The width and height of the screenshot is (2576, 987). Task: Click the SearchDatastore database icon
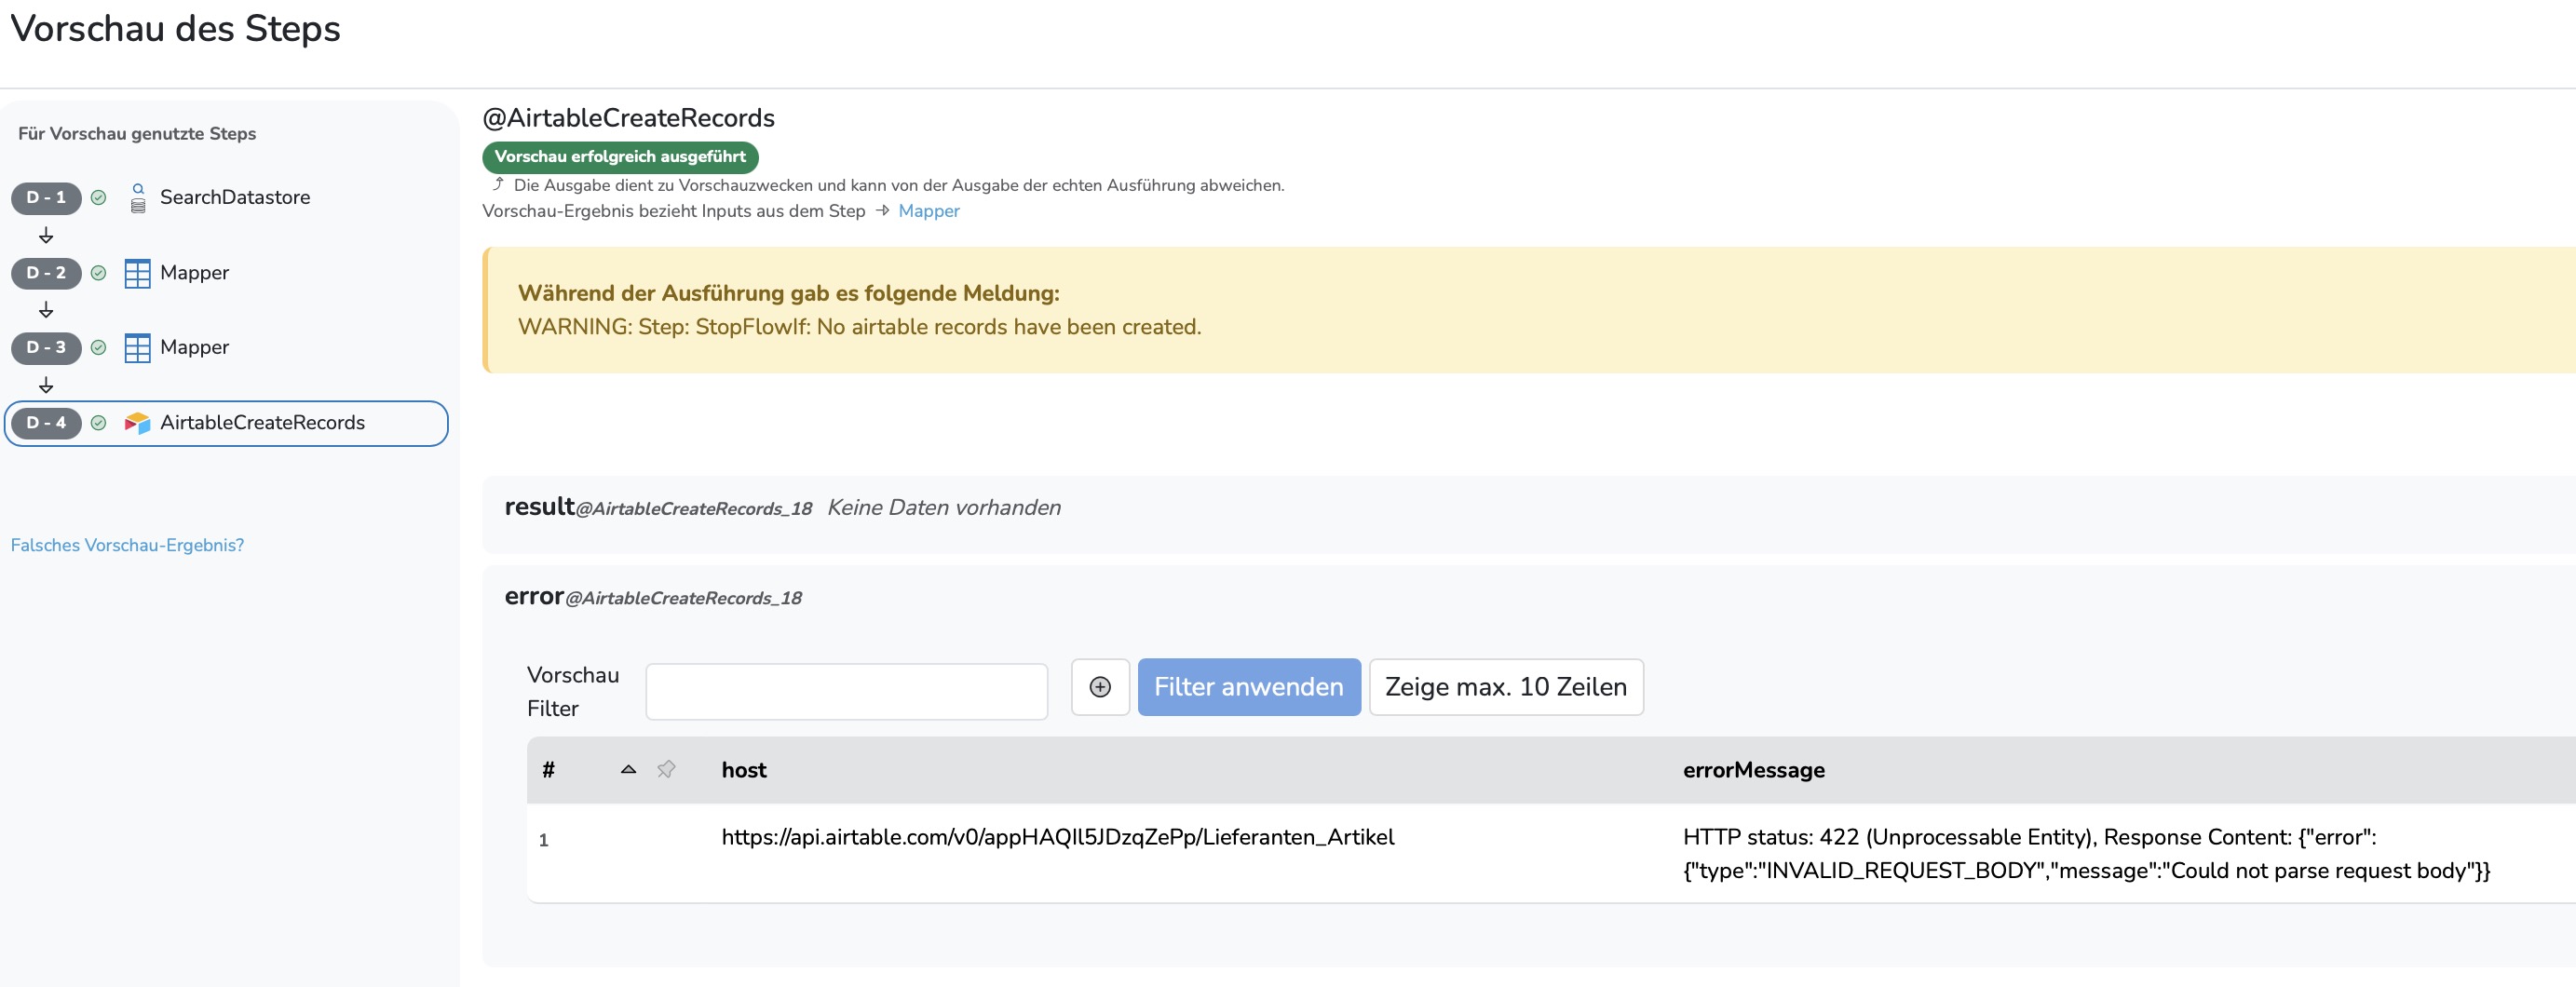point(138,198)
